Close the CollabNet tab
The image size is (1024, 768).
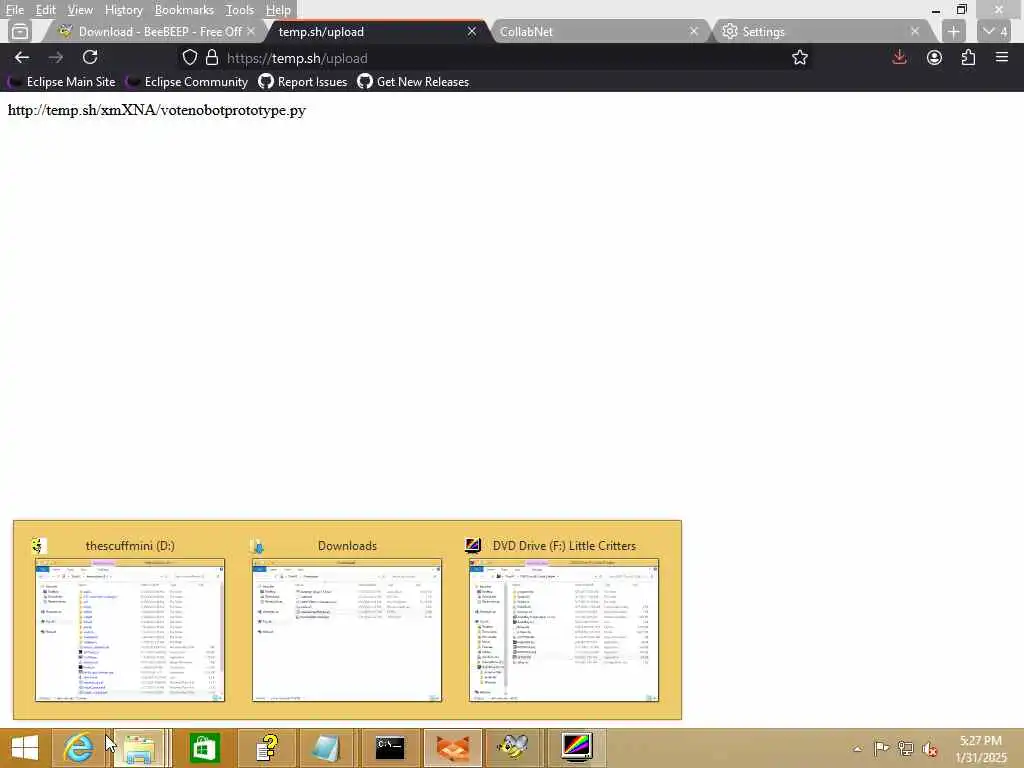click(694, 31)
